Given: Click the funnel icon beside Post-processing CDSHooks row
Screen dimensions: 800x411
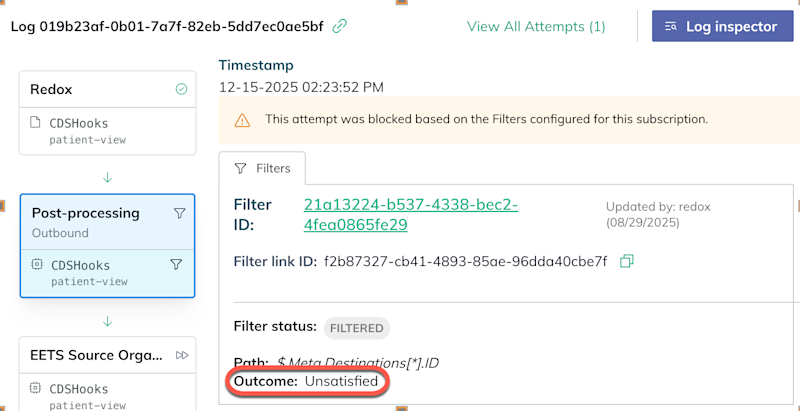Looking at the screenshot, I should (x=176, y=265).
